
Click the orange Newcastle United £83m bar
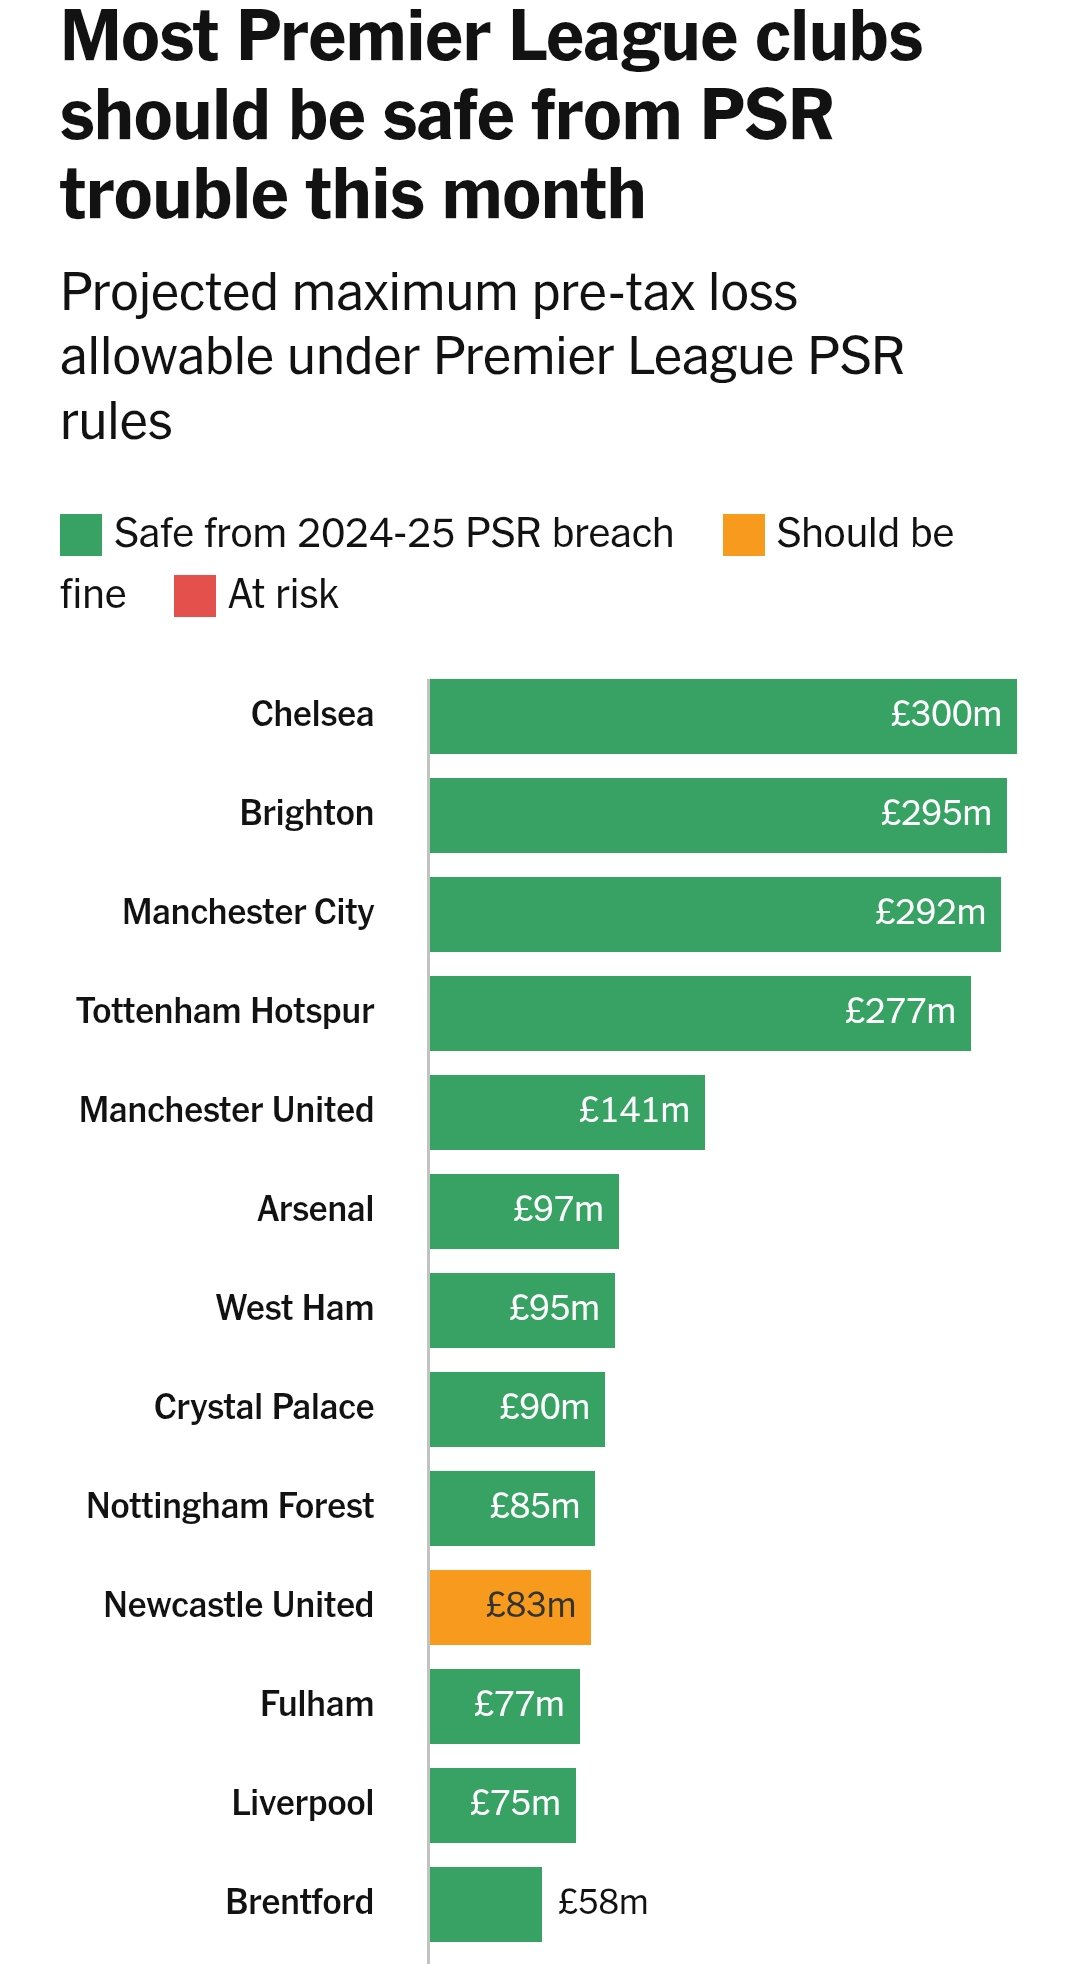510,1607
